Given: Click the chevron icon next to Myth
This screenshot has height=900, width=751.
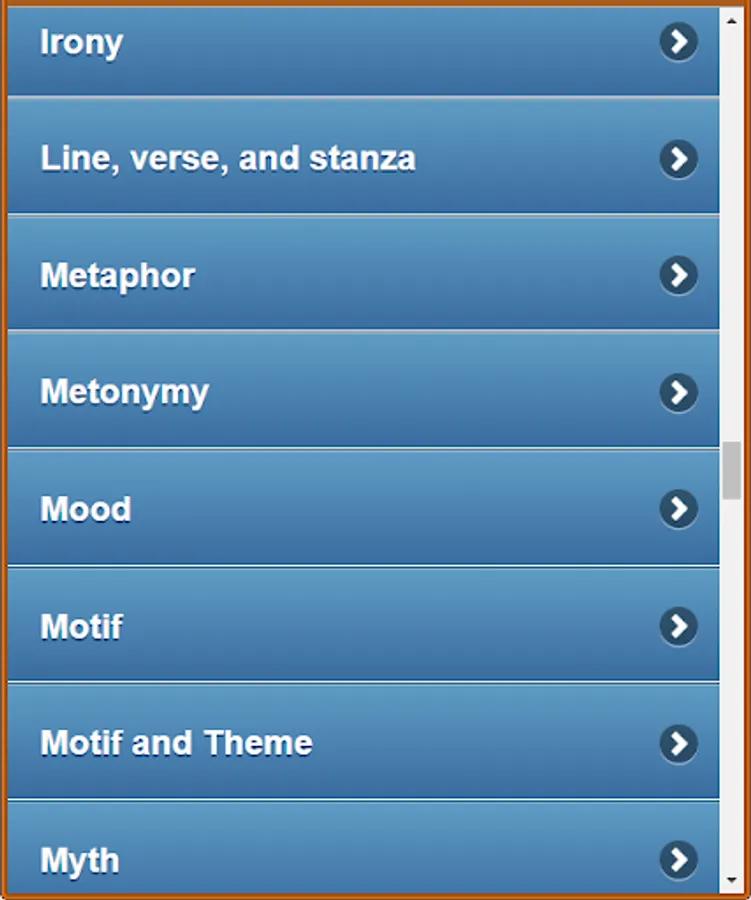Looking at the screenshot, I should point(678,860).
